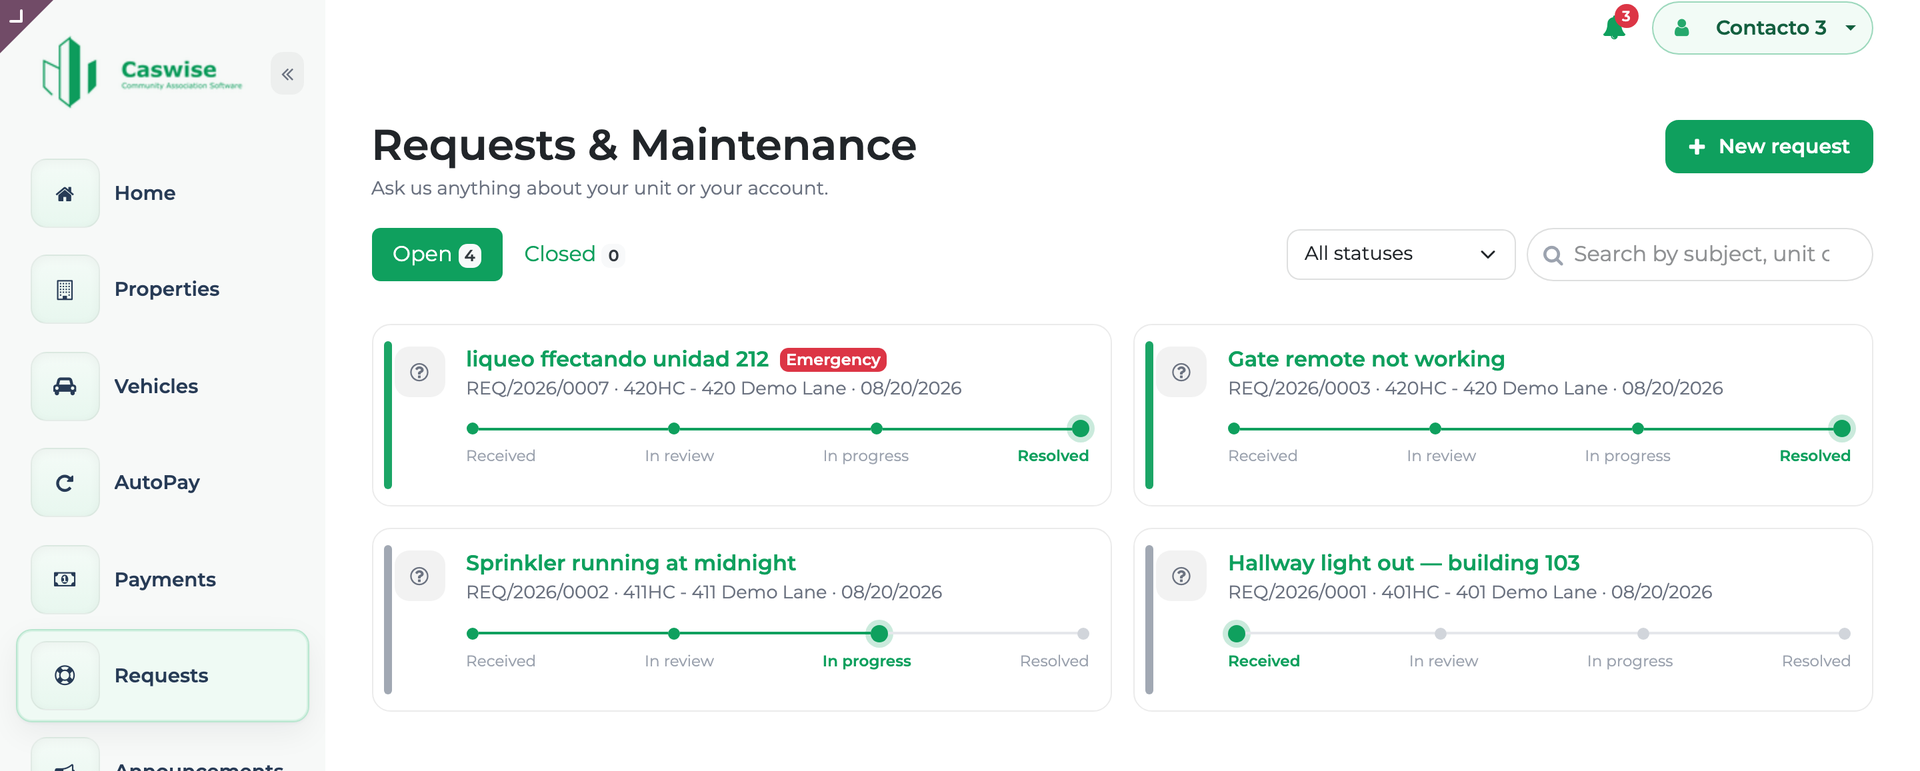Click the Requests lifebuoy icon
The width and height of the screenshot is (1920, 771).
(65, 675)
